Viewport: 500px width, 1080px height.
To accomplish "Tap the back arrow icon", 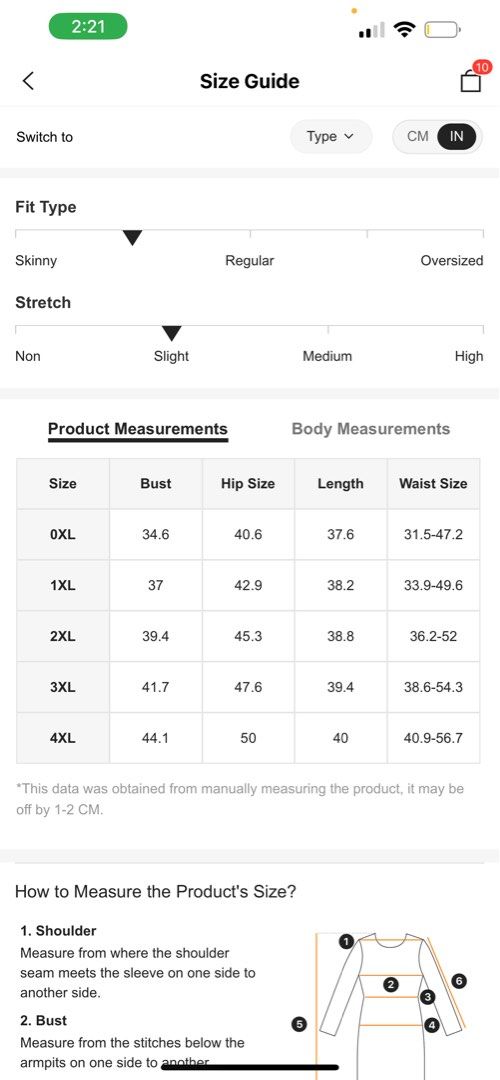I will pyautogui.click(x=28, y=81).
